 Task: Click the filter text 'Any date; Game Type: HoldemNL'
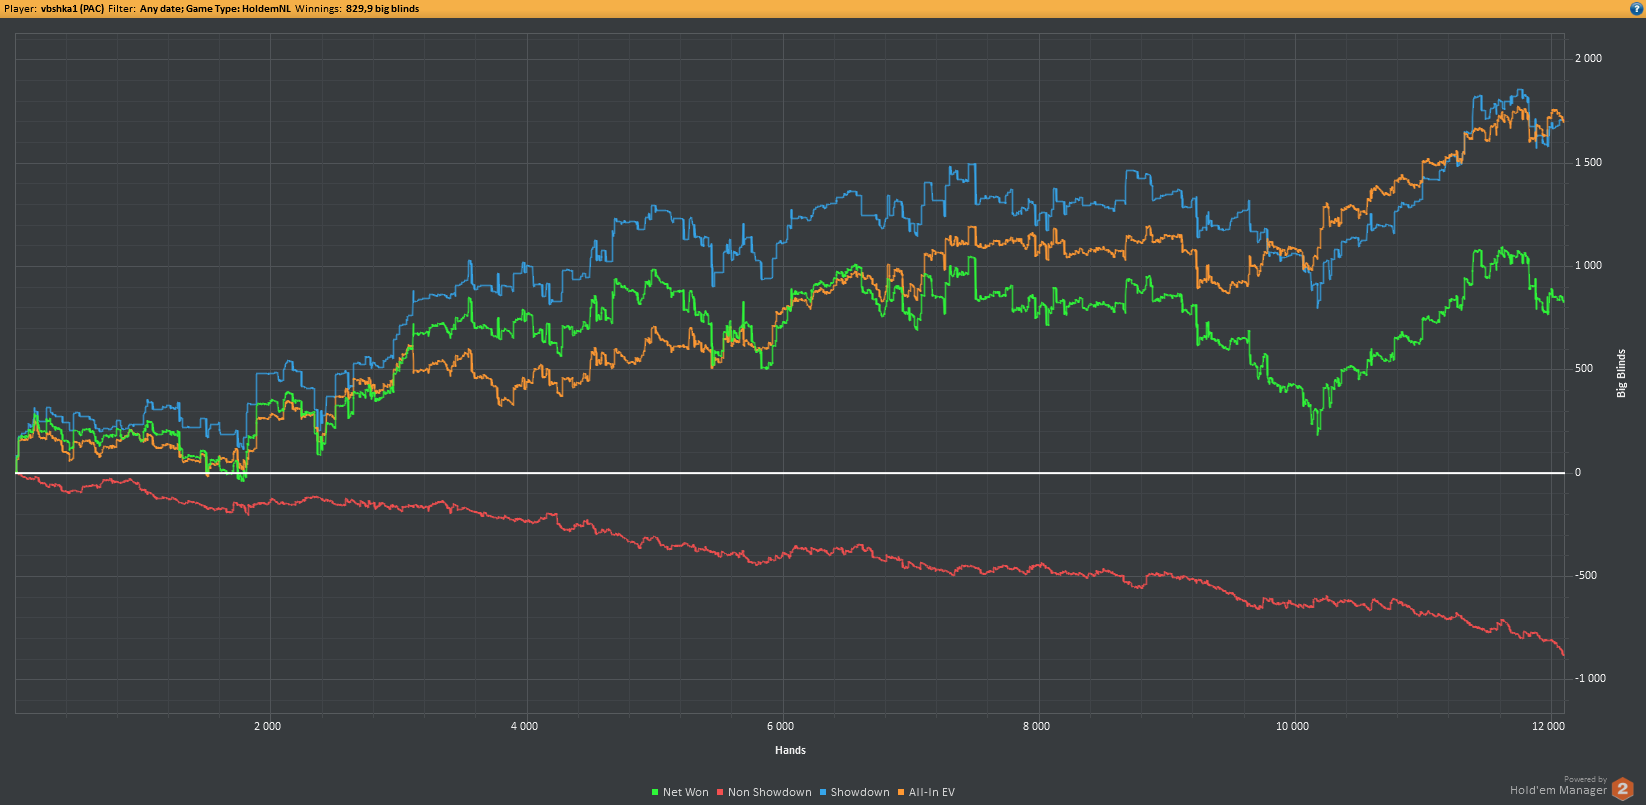[215, 8]
